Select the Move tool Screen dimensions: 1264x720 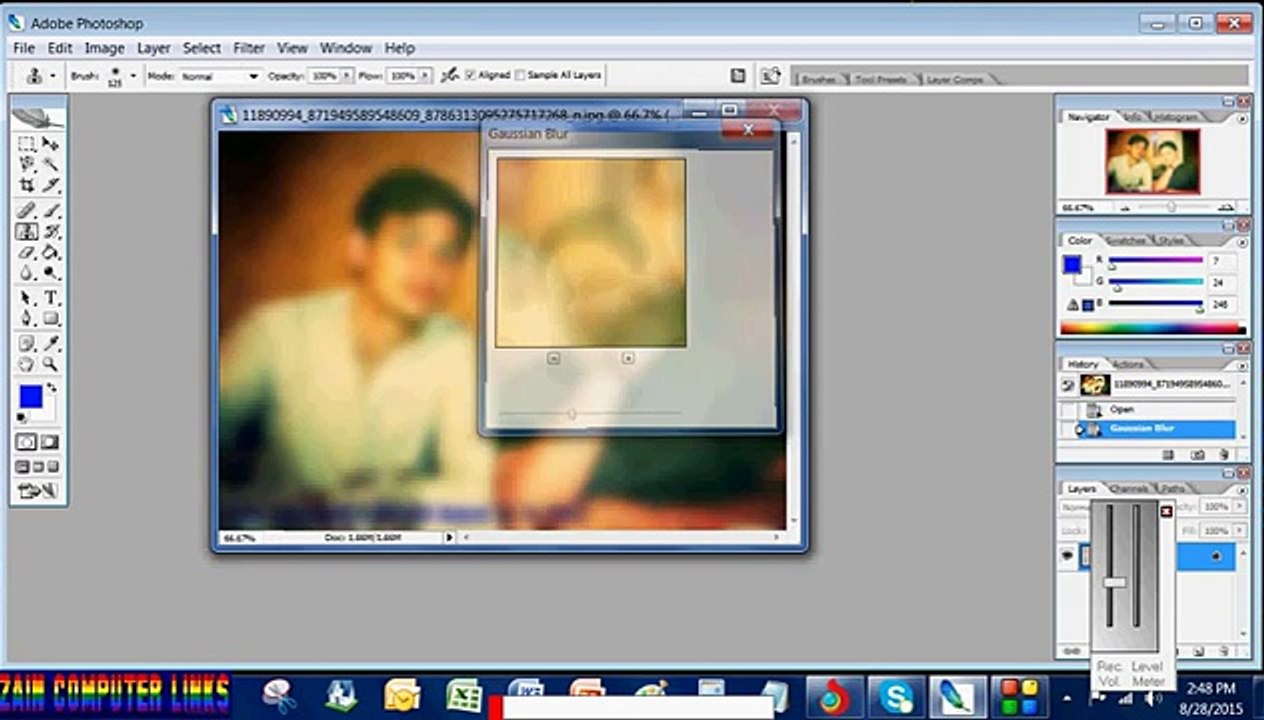50,145
